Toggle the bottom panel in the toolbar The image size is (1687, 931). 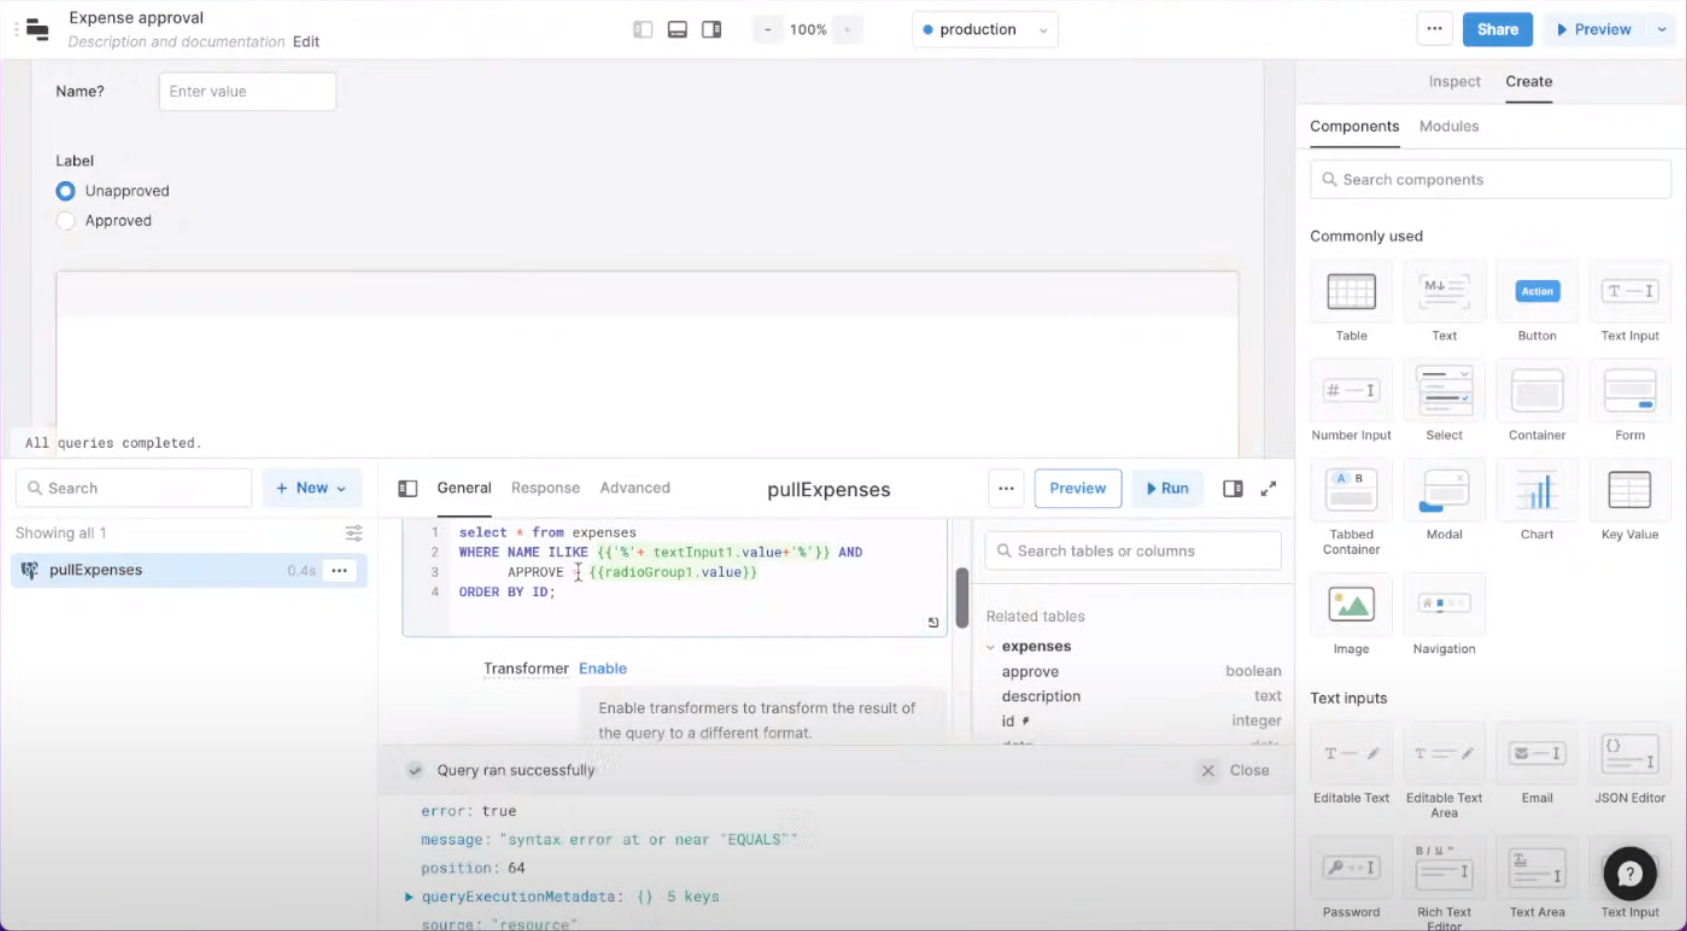pos(677,29)
